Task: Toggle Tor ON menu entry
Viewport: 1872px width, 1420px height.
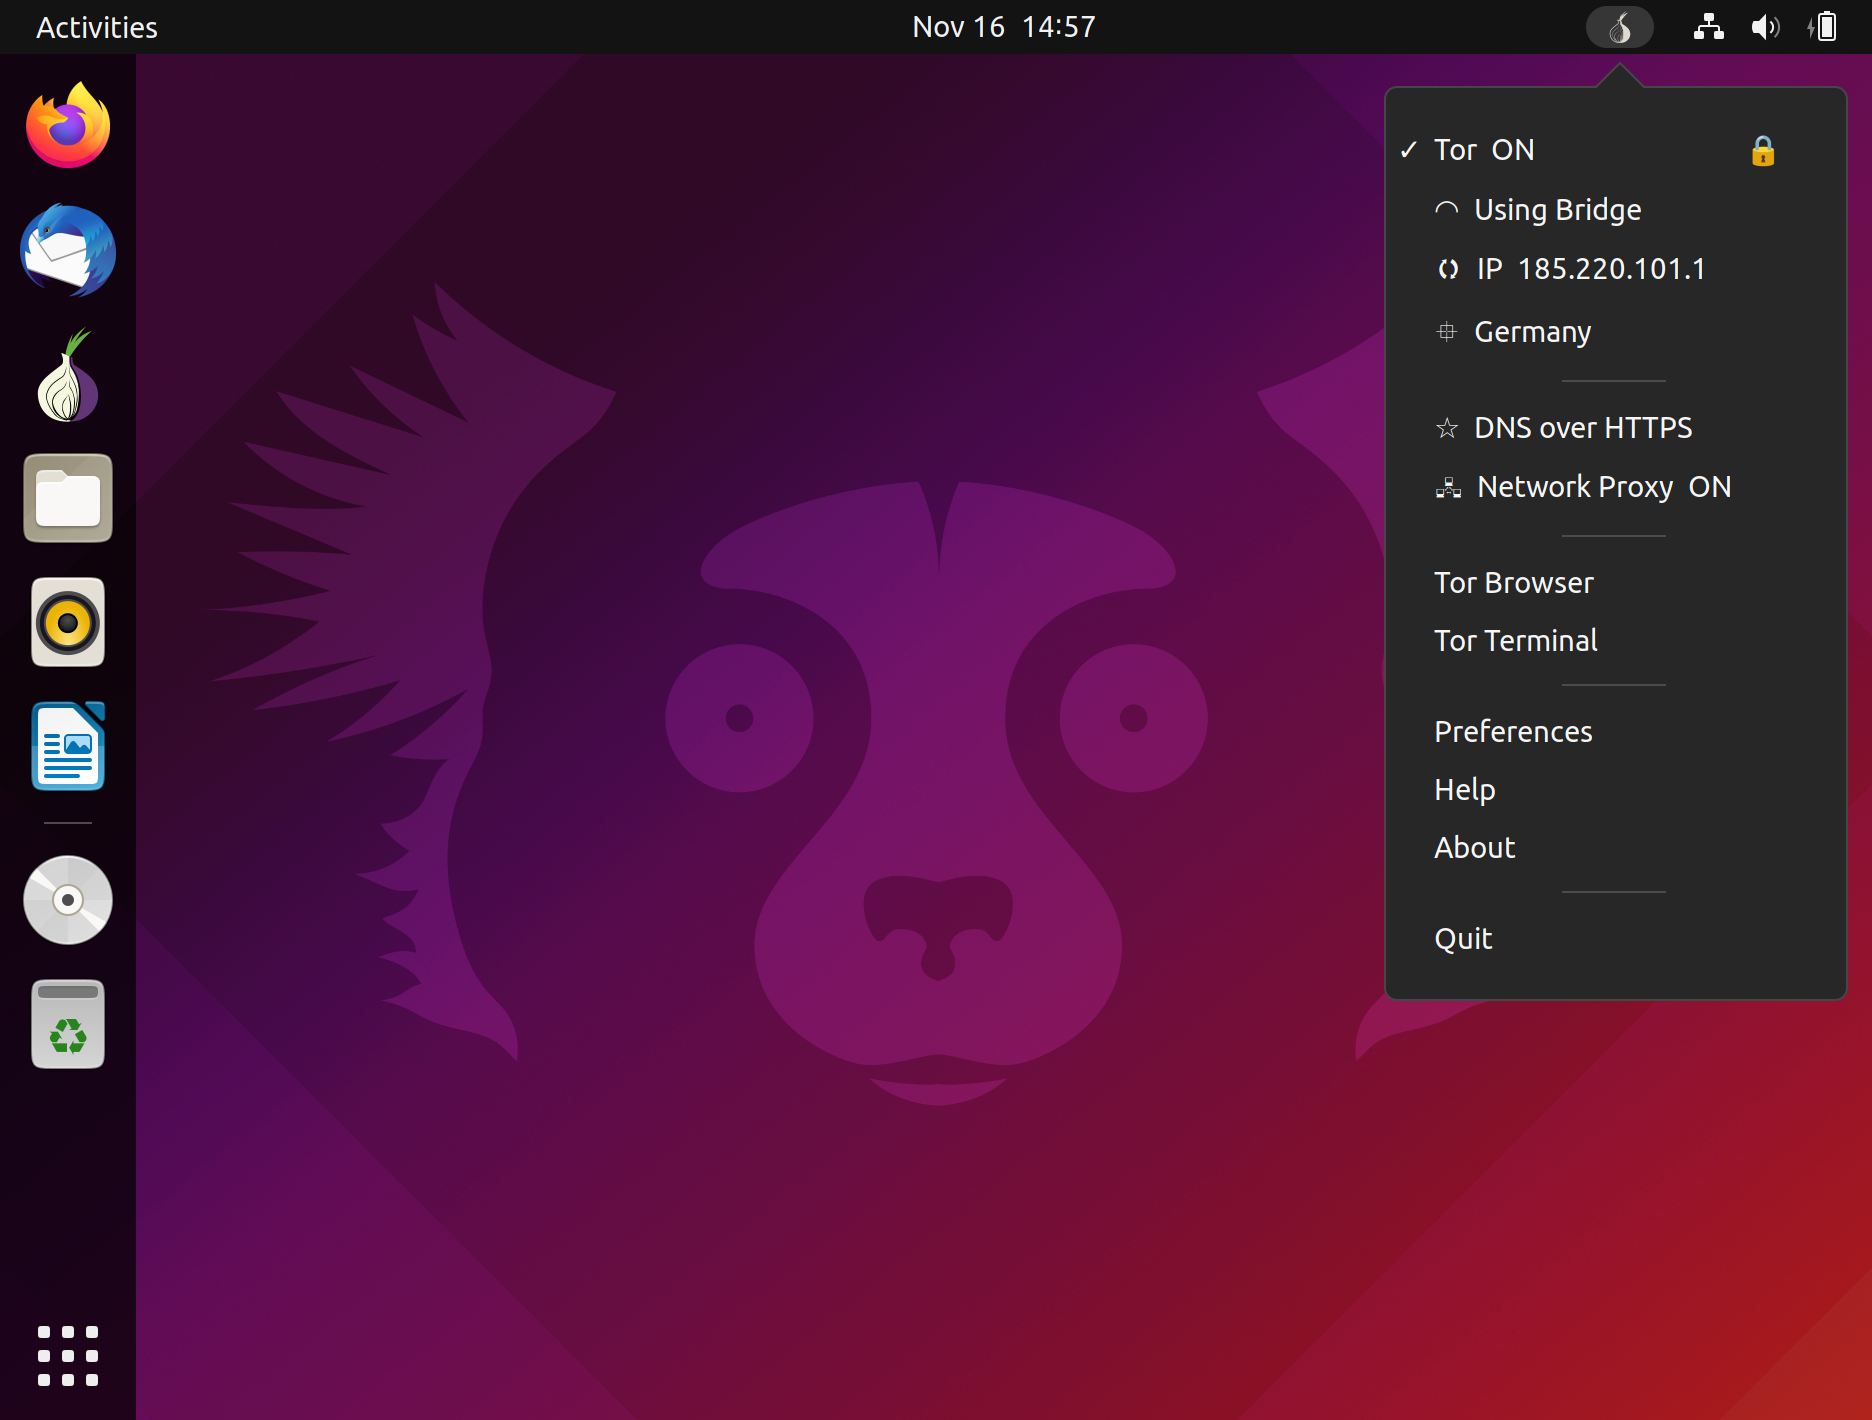Action: tap(1616, 150)
